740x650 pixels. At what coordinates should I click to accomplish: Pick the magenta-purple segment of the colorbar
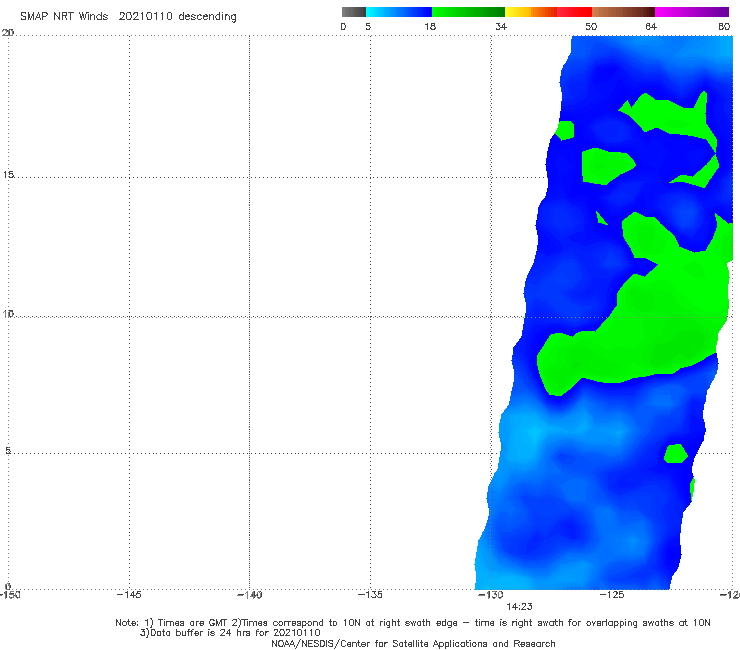[692, 12]
